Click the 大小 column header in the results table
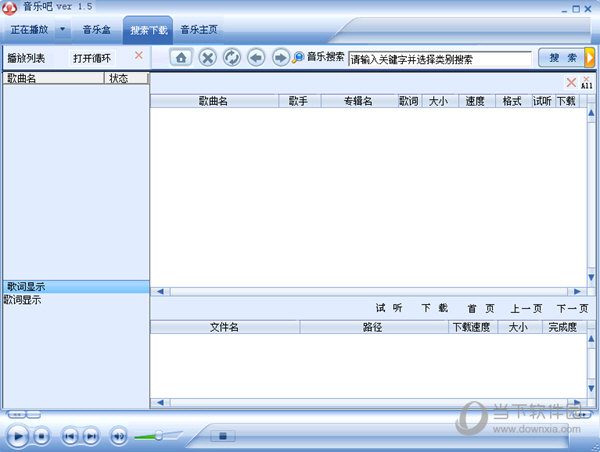600x452 pixels. point(439,101)
